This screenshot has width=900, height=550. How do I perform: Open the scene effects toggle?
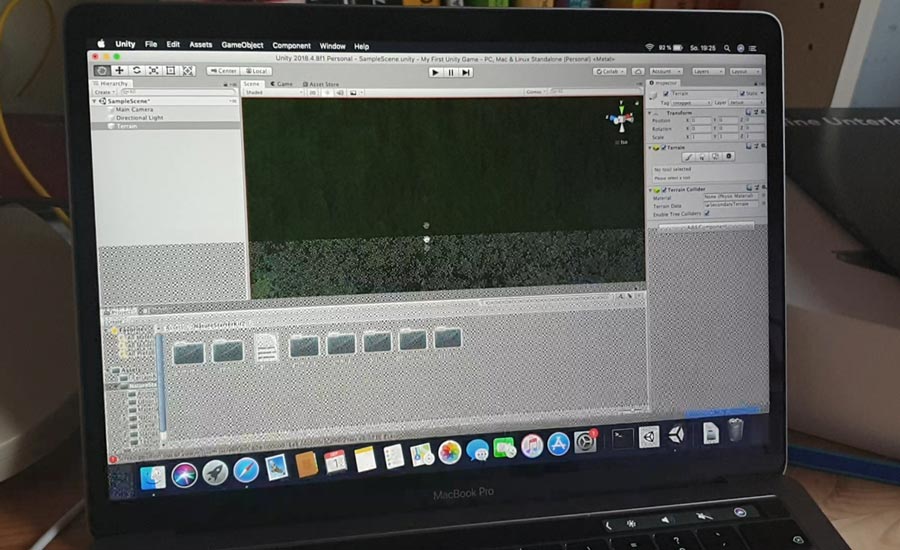click(355, 92)
